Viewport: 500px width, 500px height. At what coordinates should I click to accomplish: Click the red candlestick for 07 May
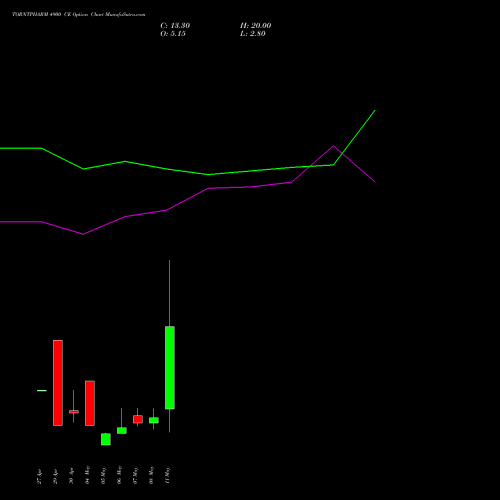(138, 419)
